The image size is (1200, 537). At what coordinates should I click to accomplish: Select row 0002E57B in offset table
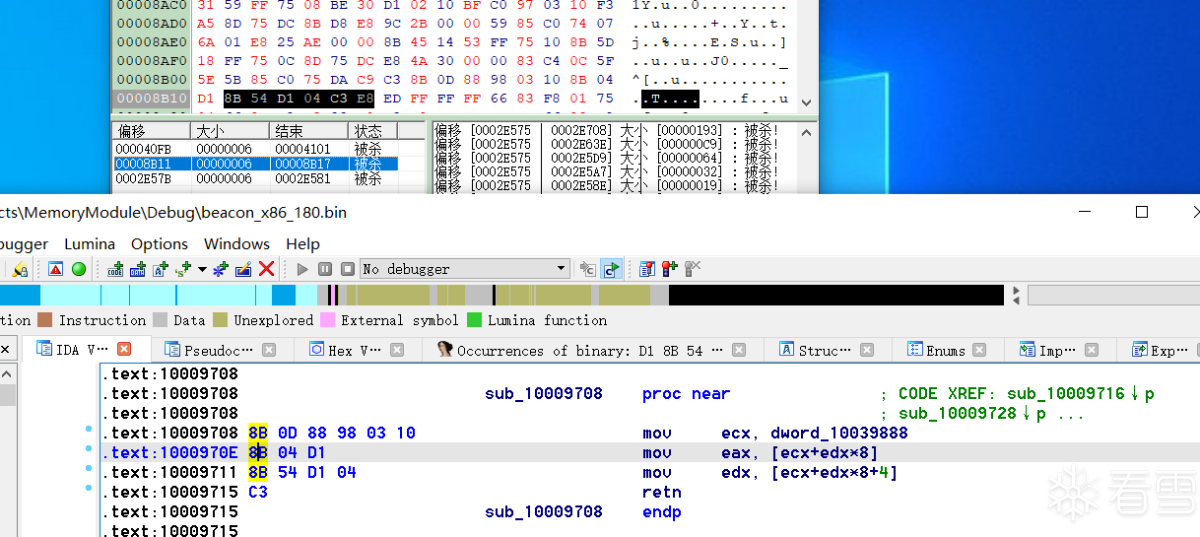255,178
